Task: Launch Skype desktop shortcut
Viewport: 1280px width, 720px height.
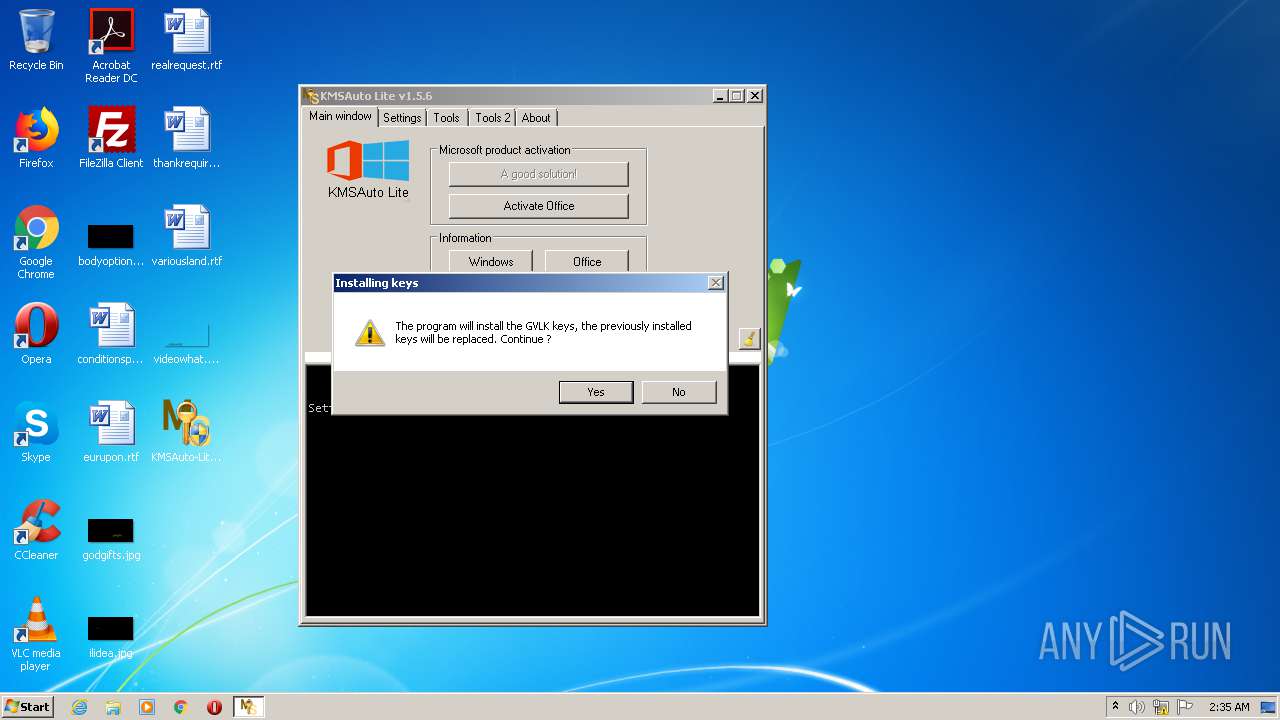Action: (x=36, y=432)
